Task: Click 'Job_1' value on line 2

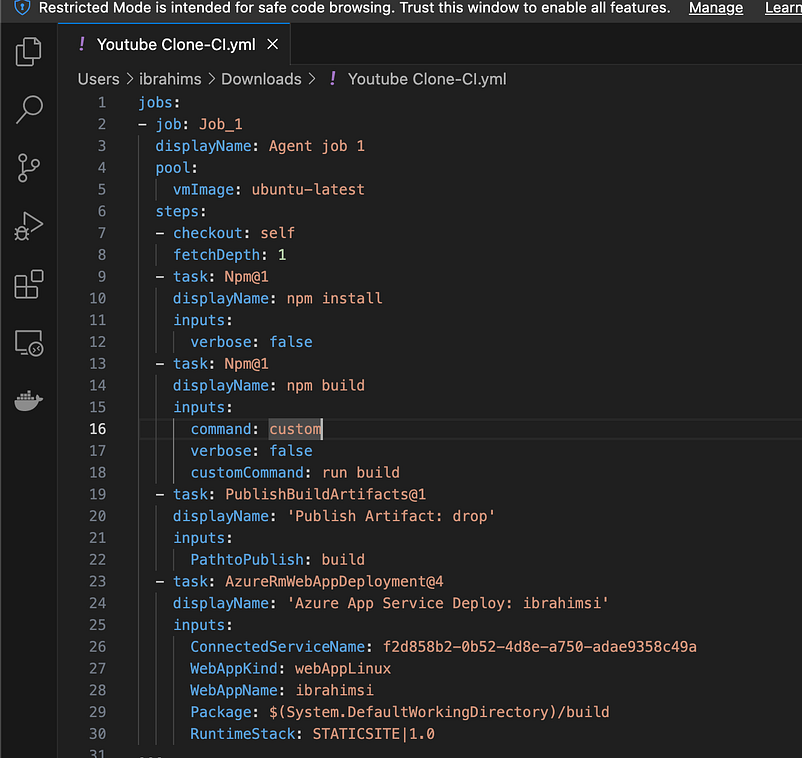Action: click(x=220, y=124)
